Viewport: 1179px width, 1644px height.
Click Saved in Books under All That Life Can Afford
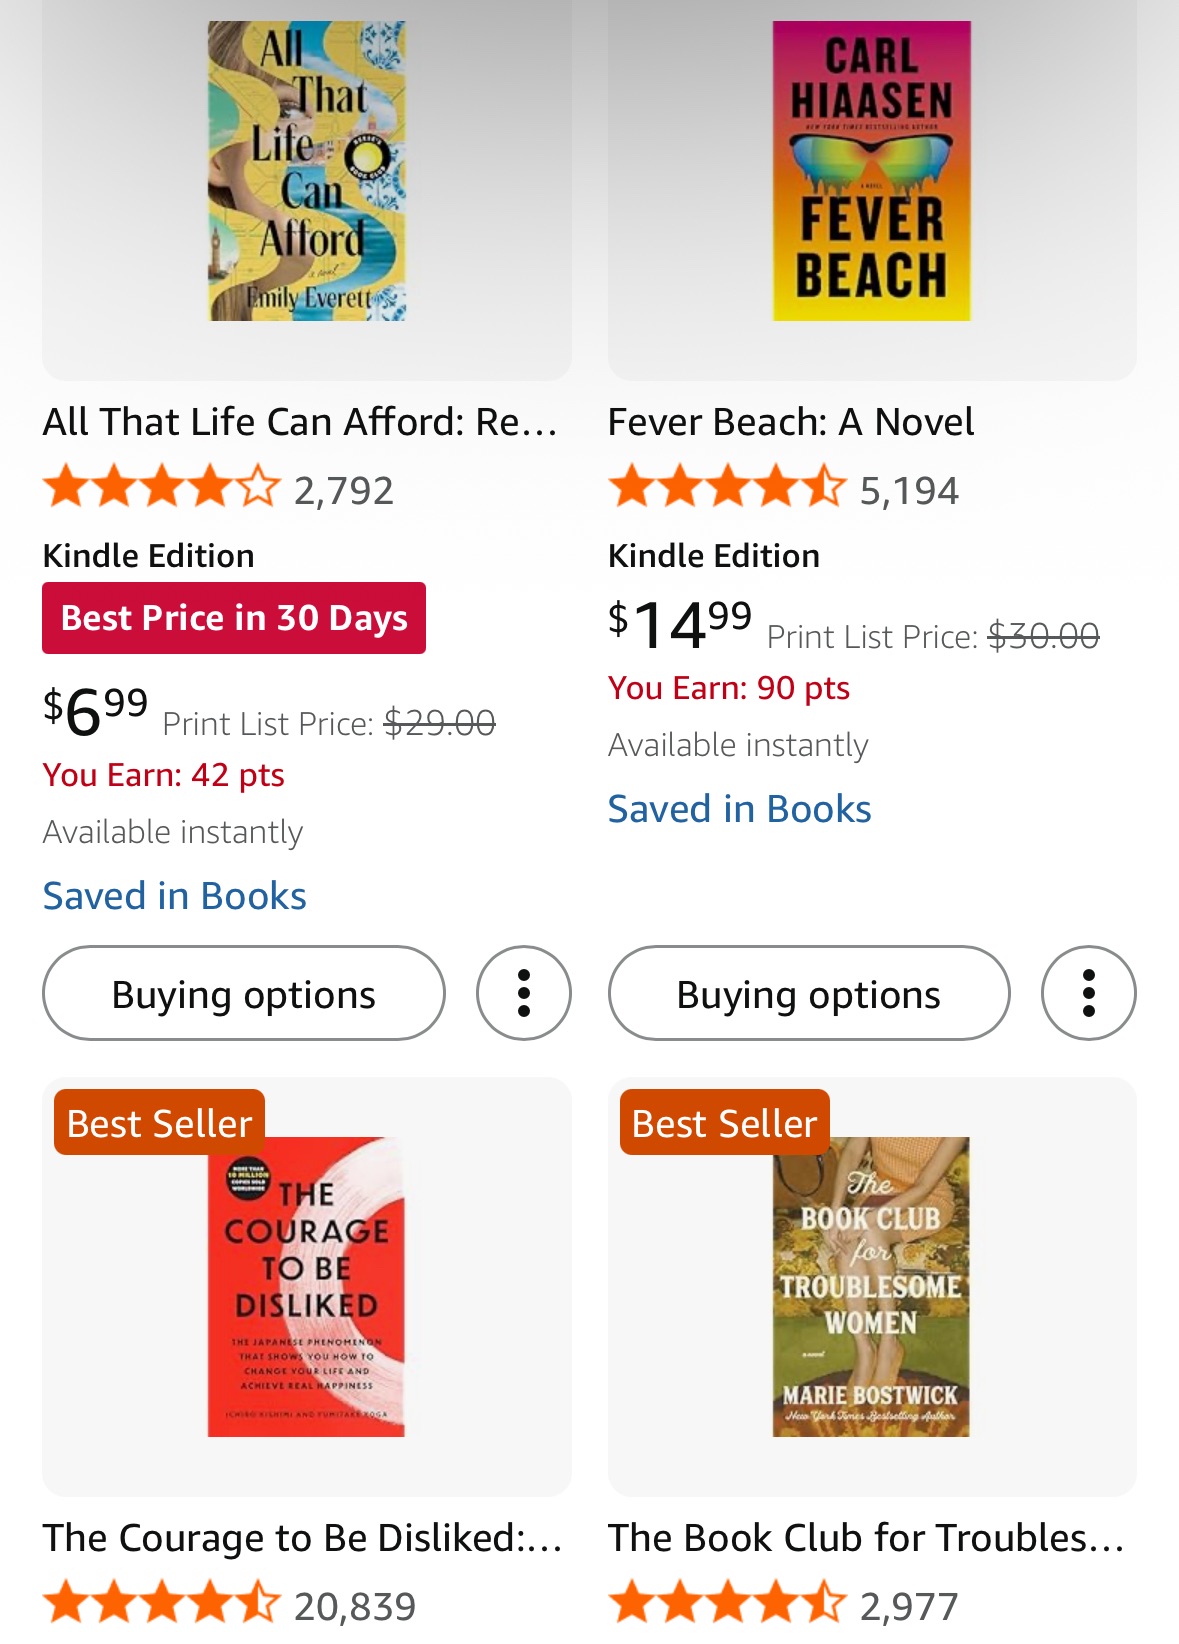click(x=174, y=896)
